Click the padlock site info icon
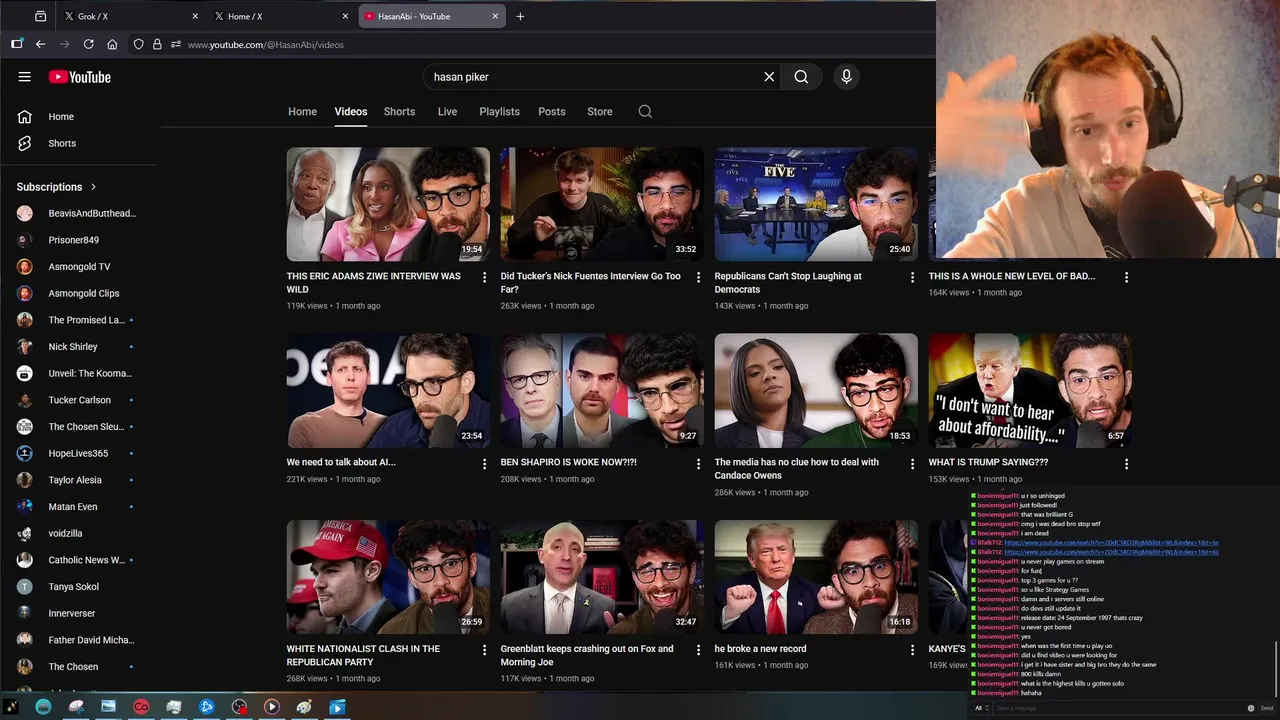The image size is (1280, 720). (x=157, y=44)
